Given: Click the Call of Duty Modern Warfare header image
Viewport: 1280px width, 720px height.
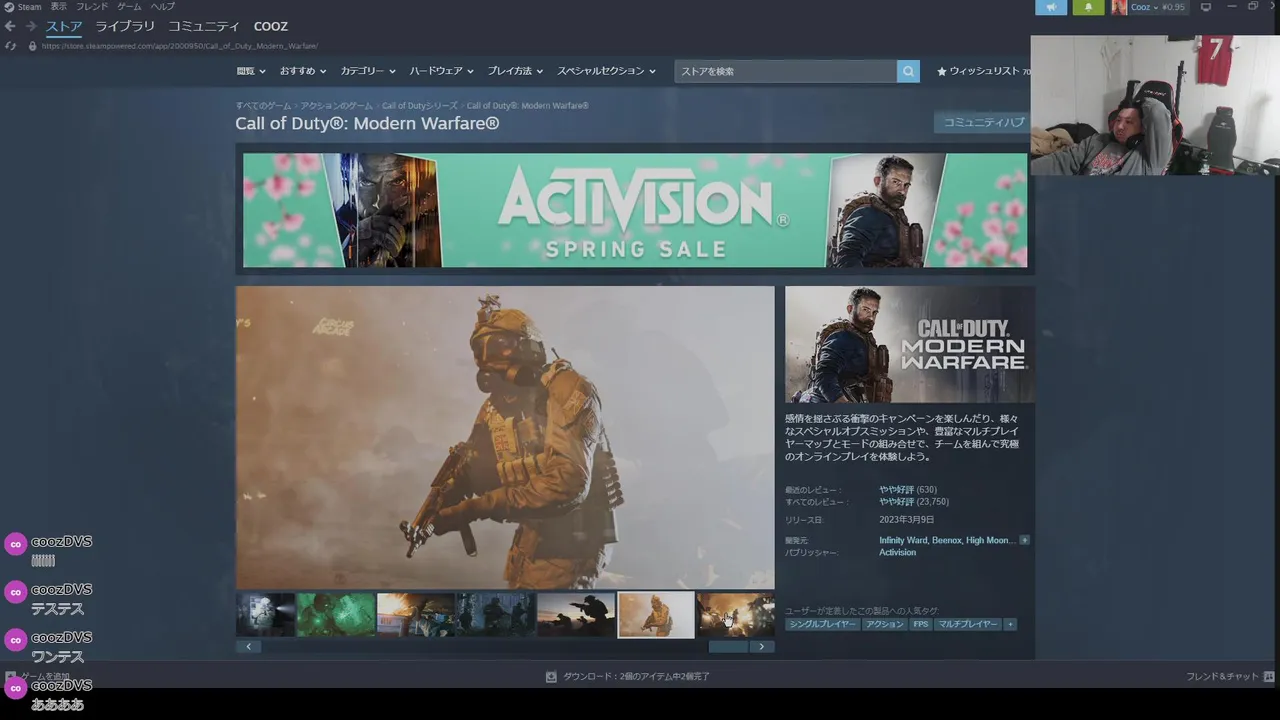Looking at the screenshot, I should point(910,345).
